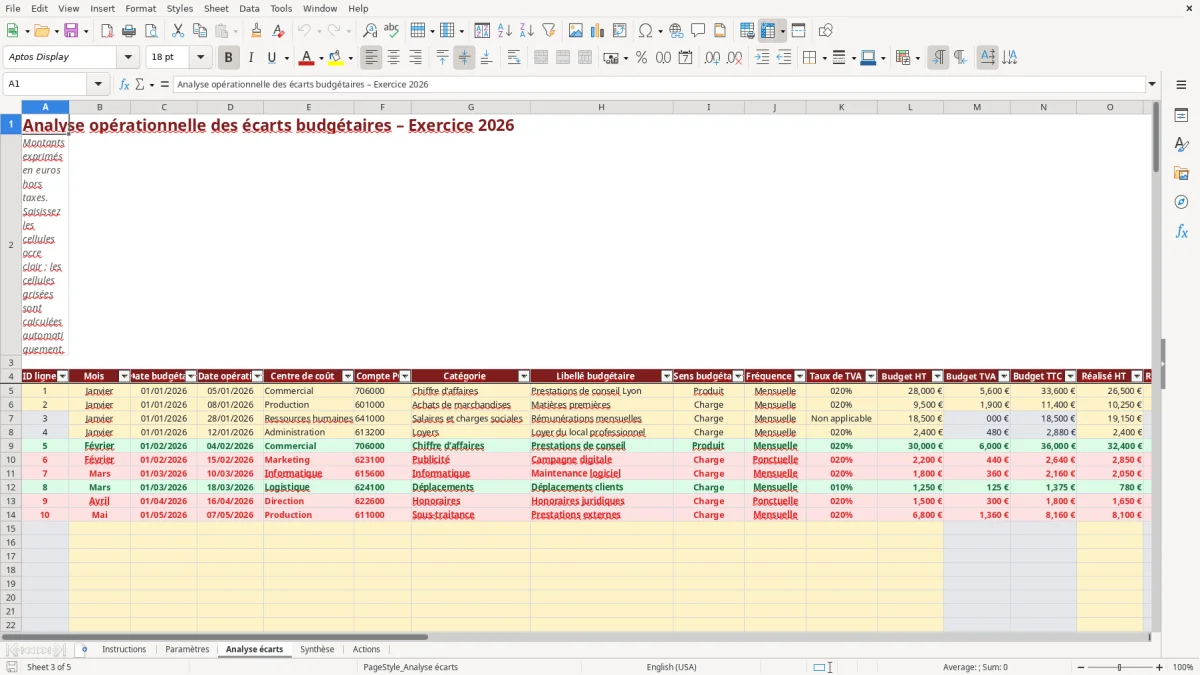This screenshot has width=1200, height=675.
Task: Cut selection with the scissors icon
Action: pyautogui.click(x=178, y=31)
